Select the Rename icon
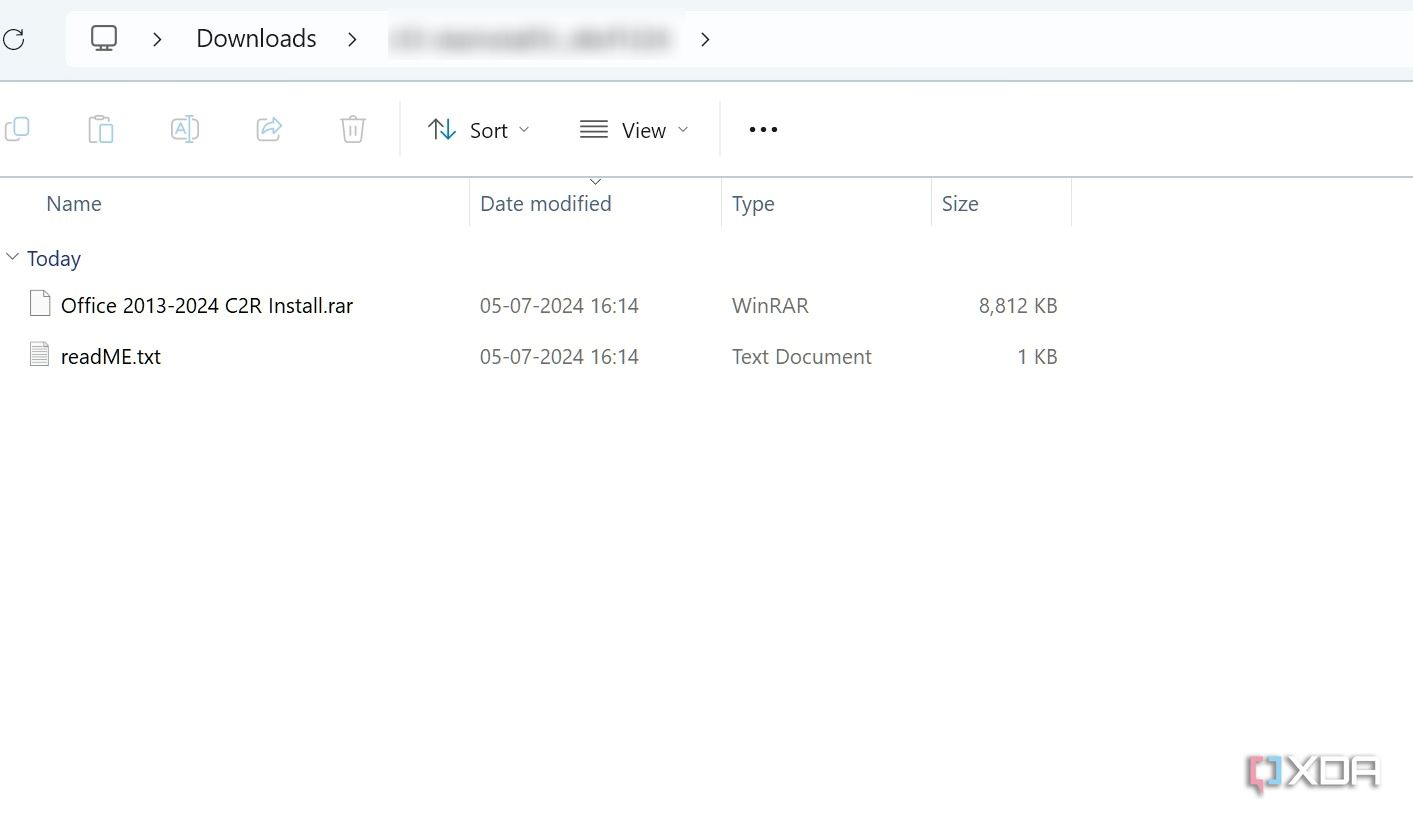 point(184,128)
